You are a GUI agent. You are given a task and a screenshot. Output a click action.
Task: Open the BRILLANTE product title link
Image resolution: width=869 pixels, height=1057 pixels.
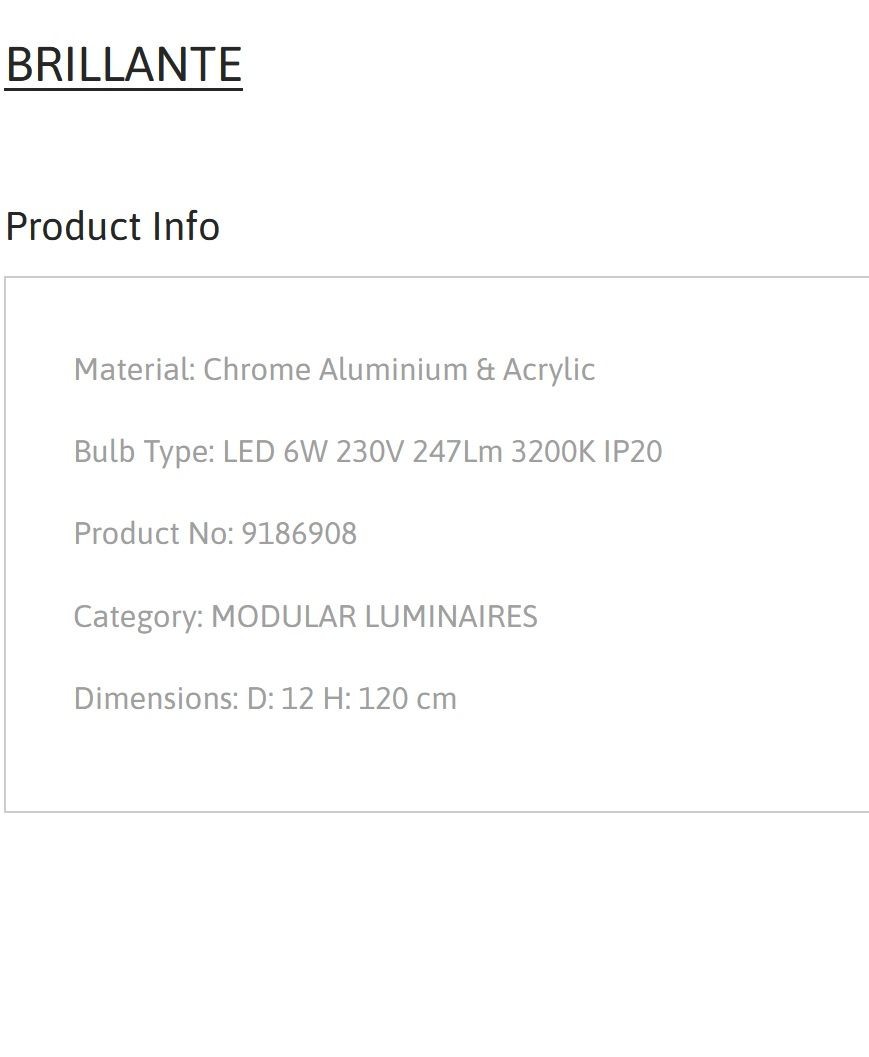123,65
